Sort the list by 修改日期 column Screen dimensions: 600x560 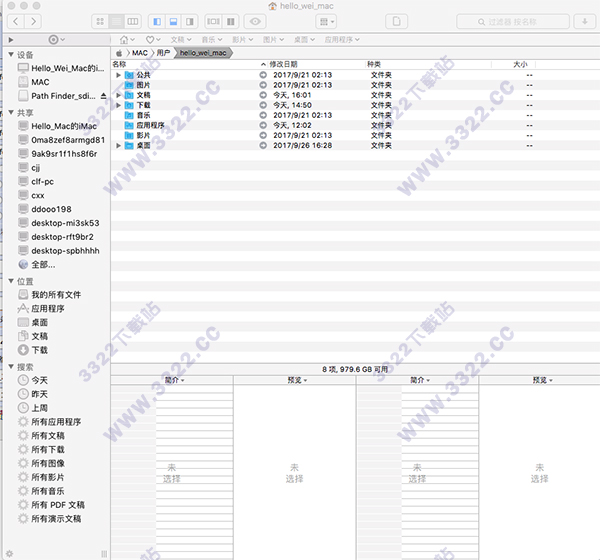point(283,64)
